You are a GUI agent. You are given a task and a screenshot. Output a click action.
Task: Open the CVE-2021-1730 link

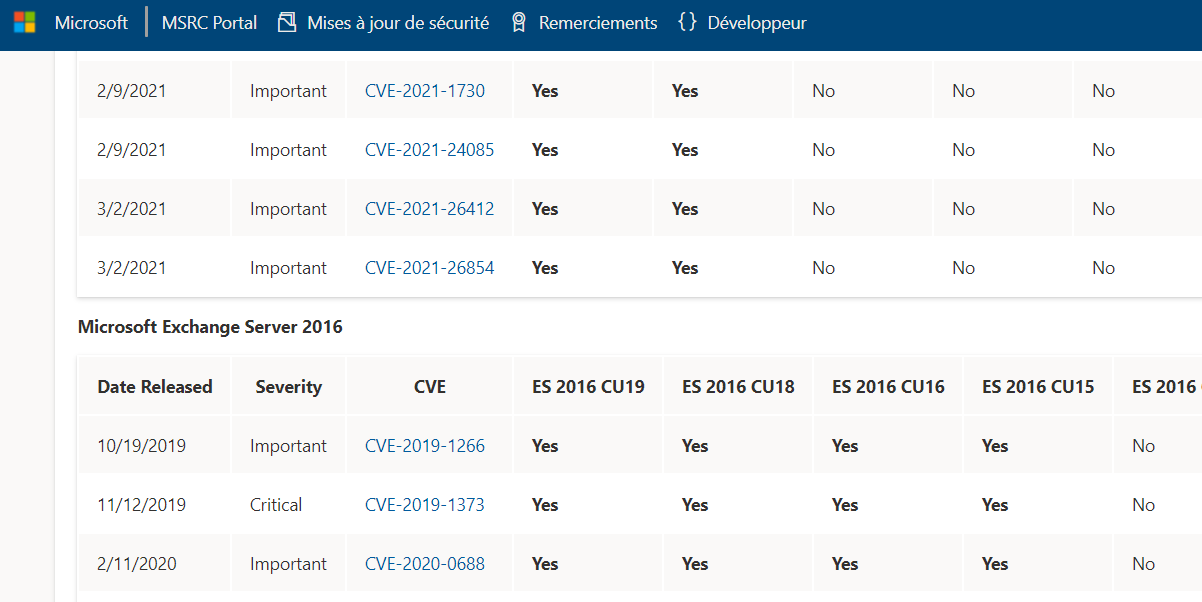coord(424,91)
